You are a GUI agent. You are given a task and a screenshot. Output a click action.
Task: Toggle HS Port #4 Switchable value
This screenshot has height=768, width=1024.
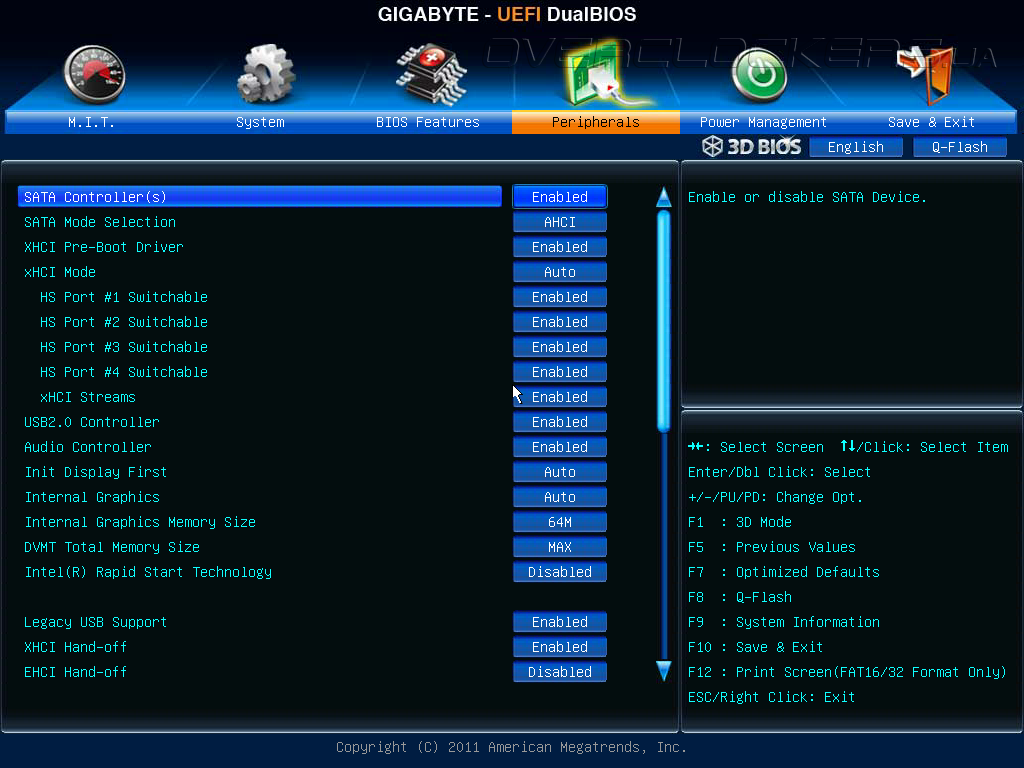point(560,372)
